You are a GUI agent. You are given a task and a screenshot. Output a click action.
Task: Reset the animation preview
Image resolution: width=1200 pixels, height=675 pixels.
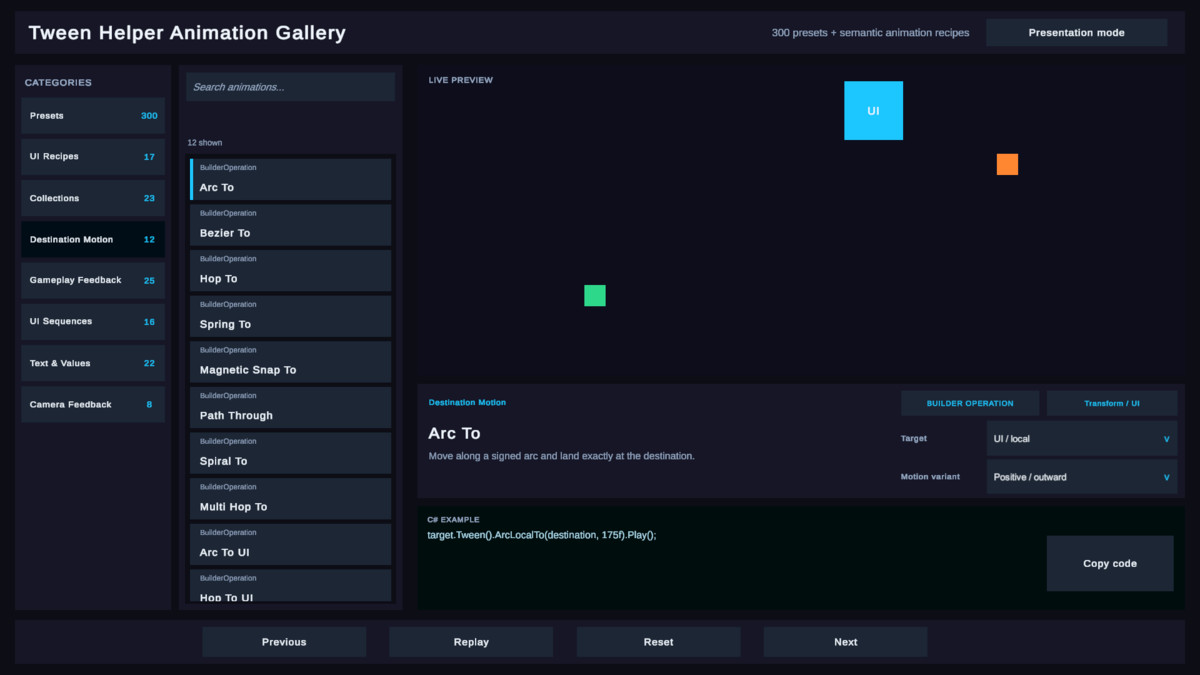[x=658, y=642]
